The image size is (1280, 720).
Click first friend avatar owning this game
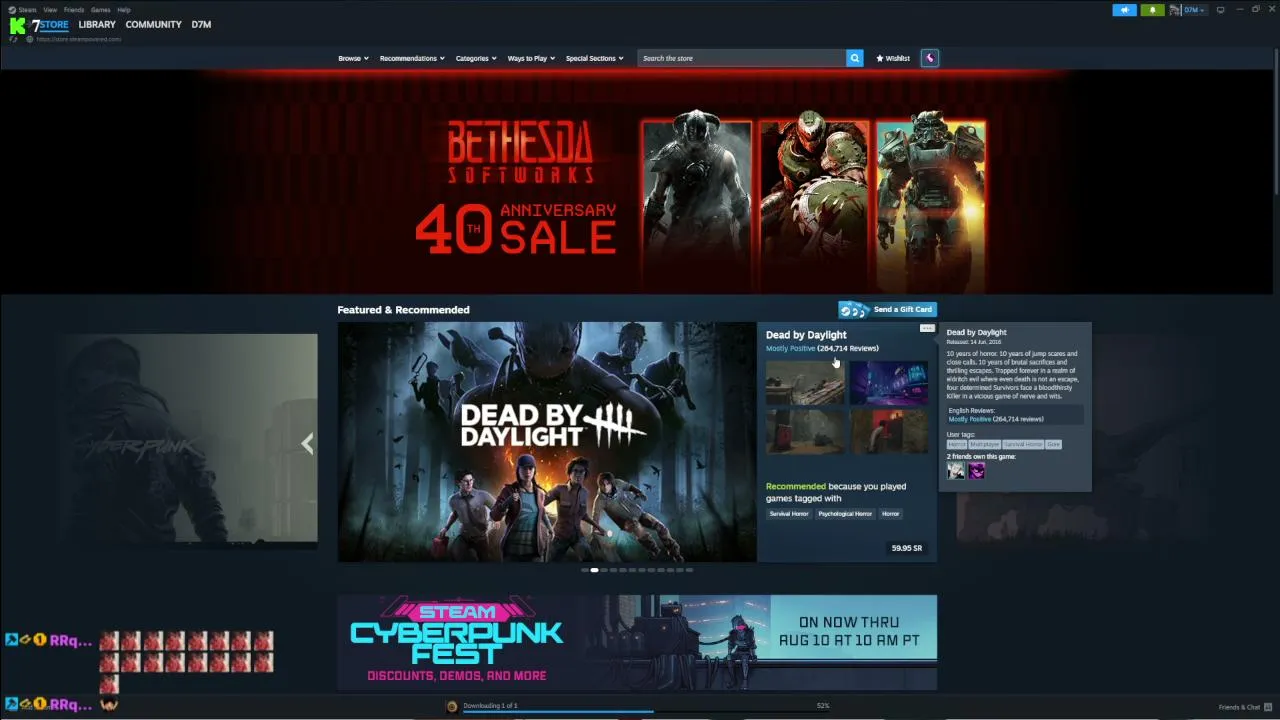[956, 471]
